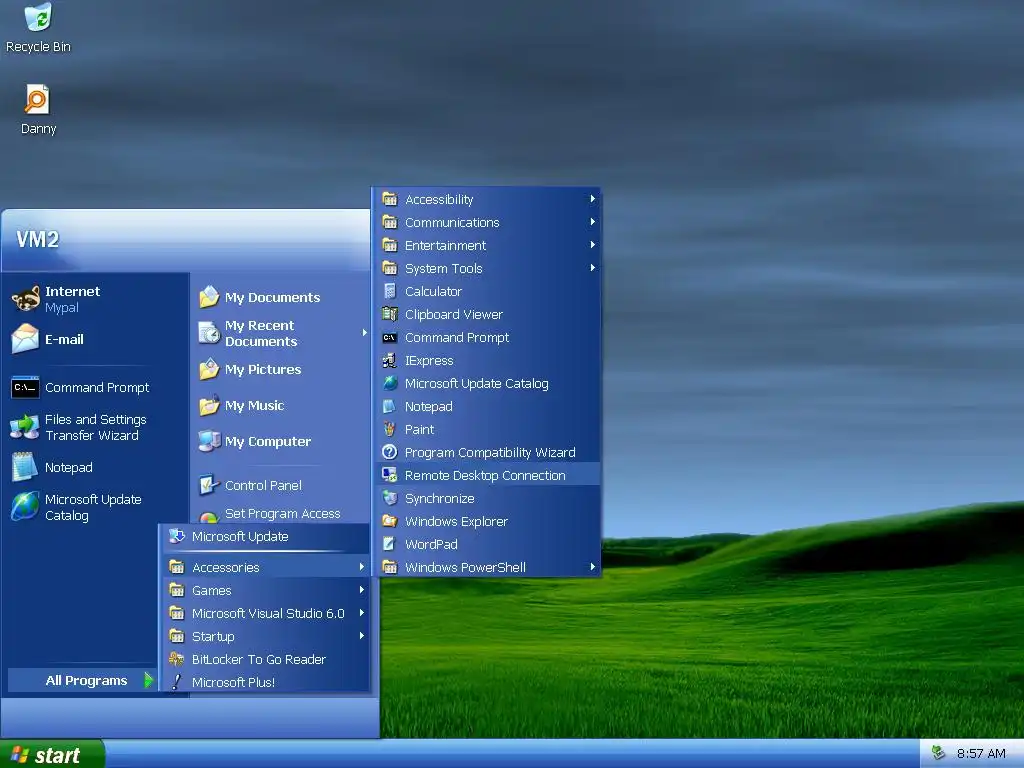Image resolution: width=1024 pixels, height=768 pixels.
Task: Open the Danny desktop shortcut icon
Action: pos(37,100)
